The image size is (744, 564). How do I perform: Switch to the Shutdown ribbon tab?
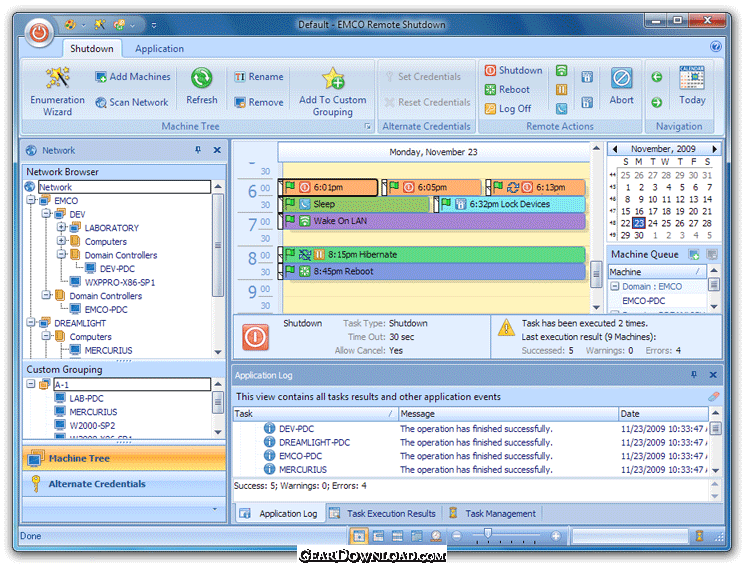point(92,48)
